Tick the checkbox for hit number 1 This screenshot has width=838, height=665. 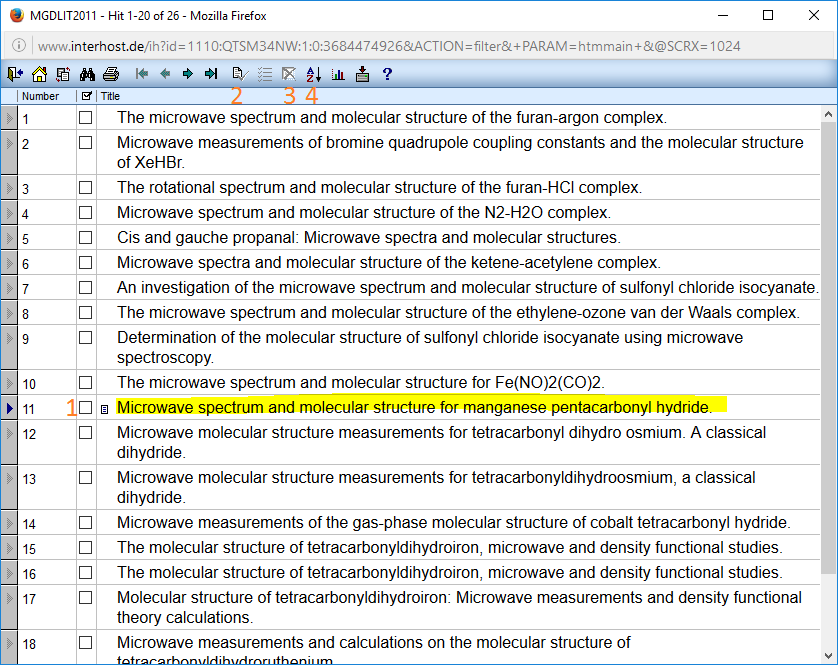click(x=86, y=118)
